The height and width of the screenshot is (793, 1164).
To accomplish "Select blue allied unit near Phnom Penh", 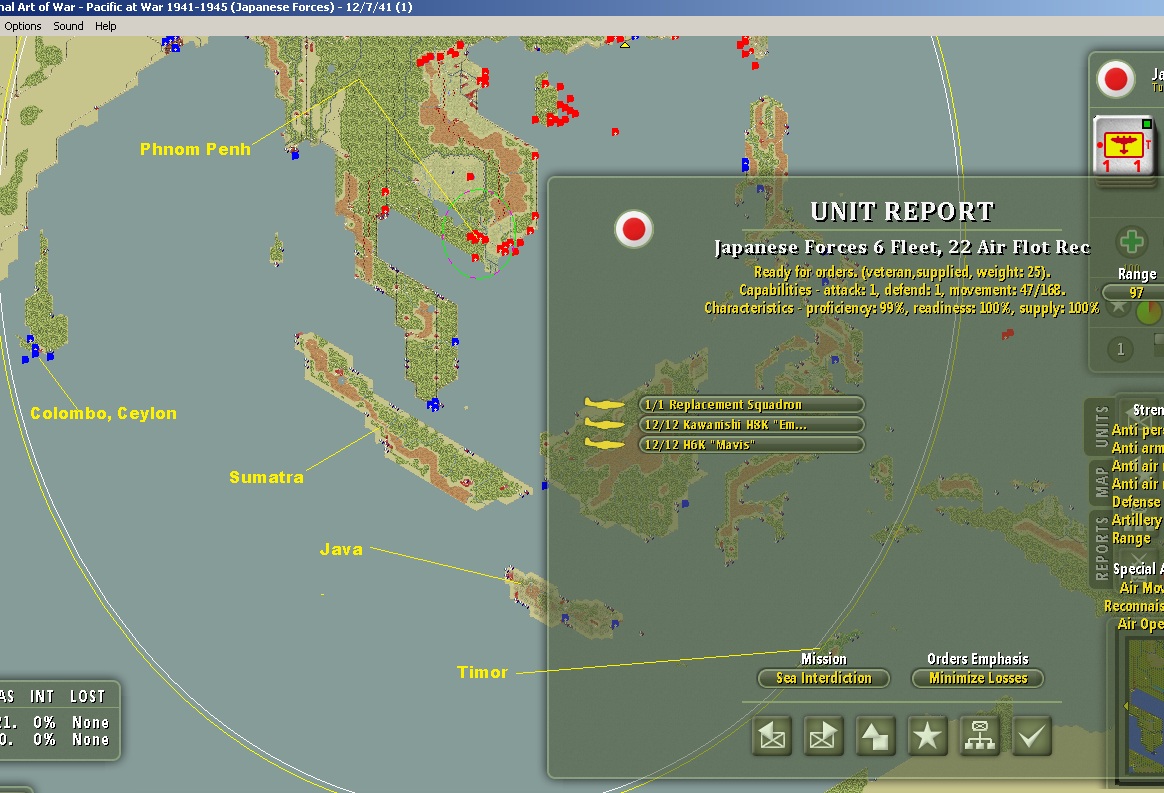I will tap(295, 154).
